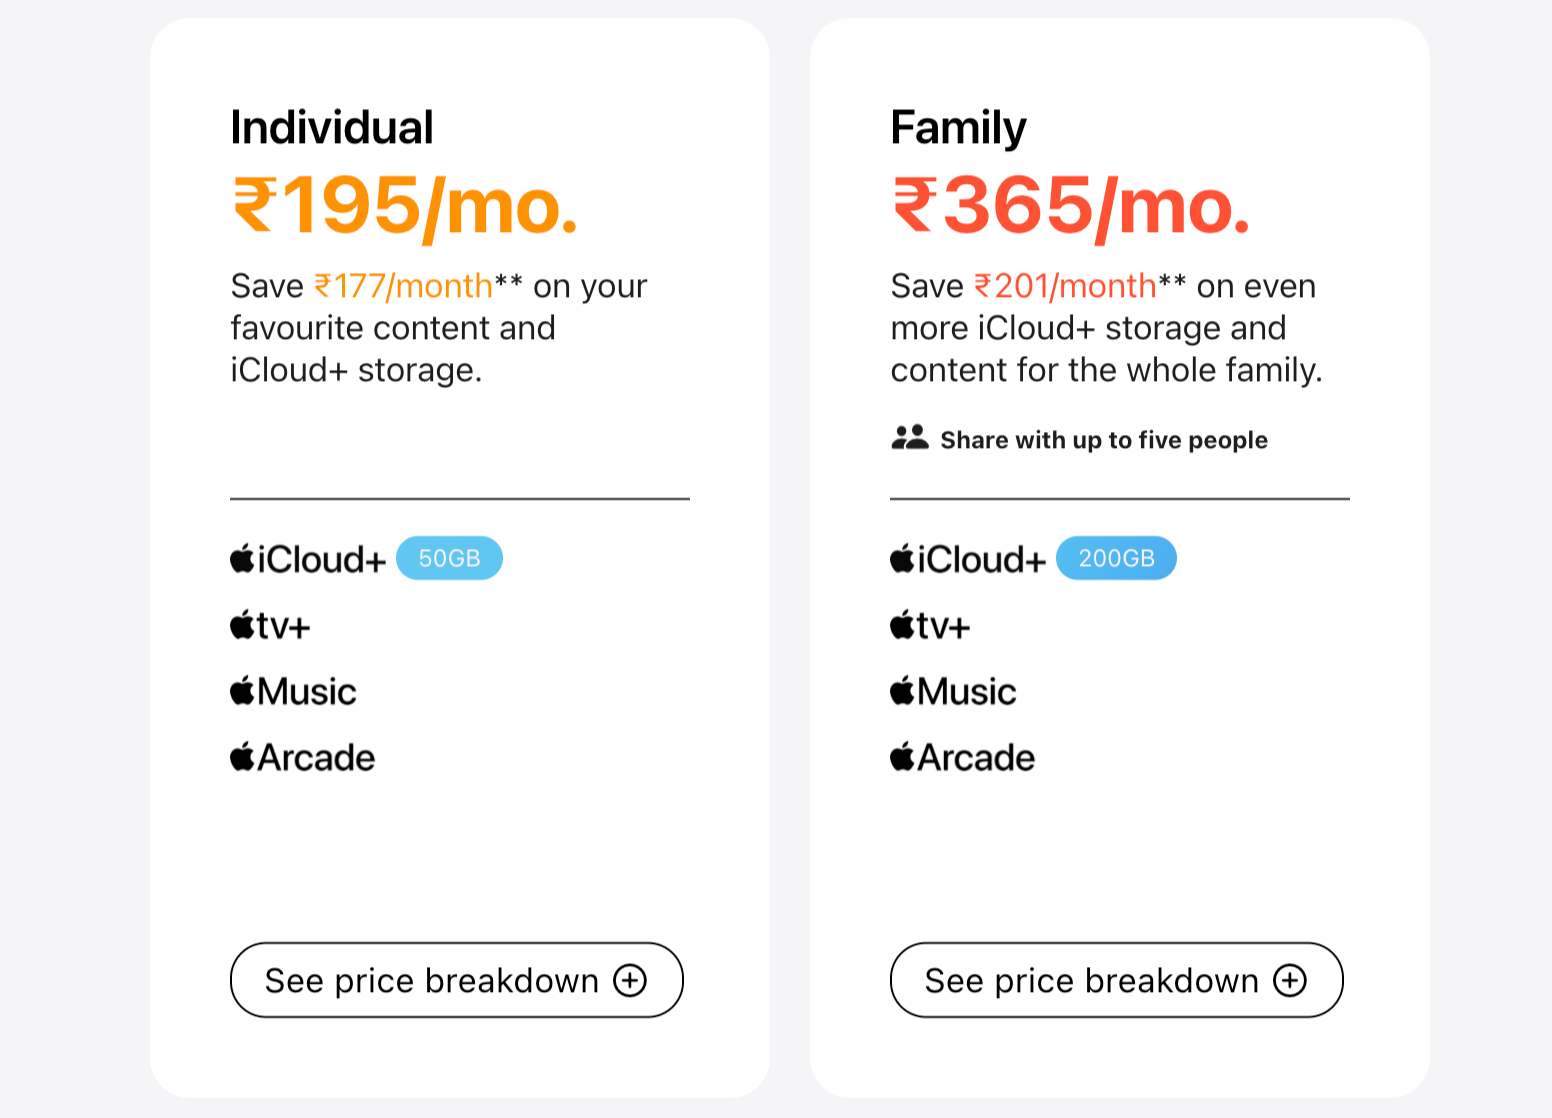
Task: Click the Apple tv+ logo in Individual plan
Action: tap(270, 626)
